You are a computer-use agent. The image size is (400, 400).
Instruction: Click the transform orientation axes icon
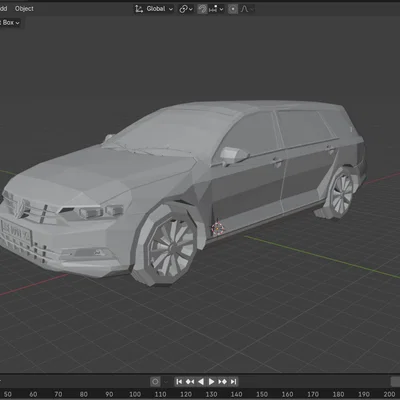tap(139, 9)
